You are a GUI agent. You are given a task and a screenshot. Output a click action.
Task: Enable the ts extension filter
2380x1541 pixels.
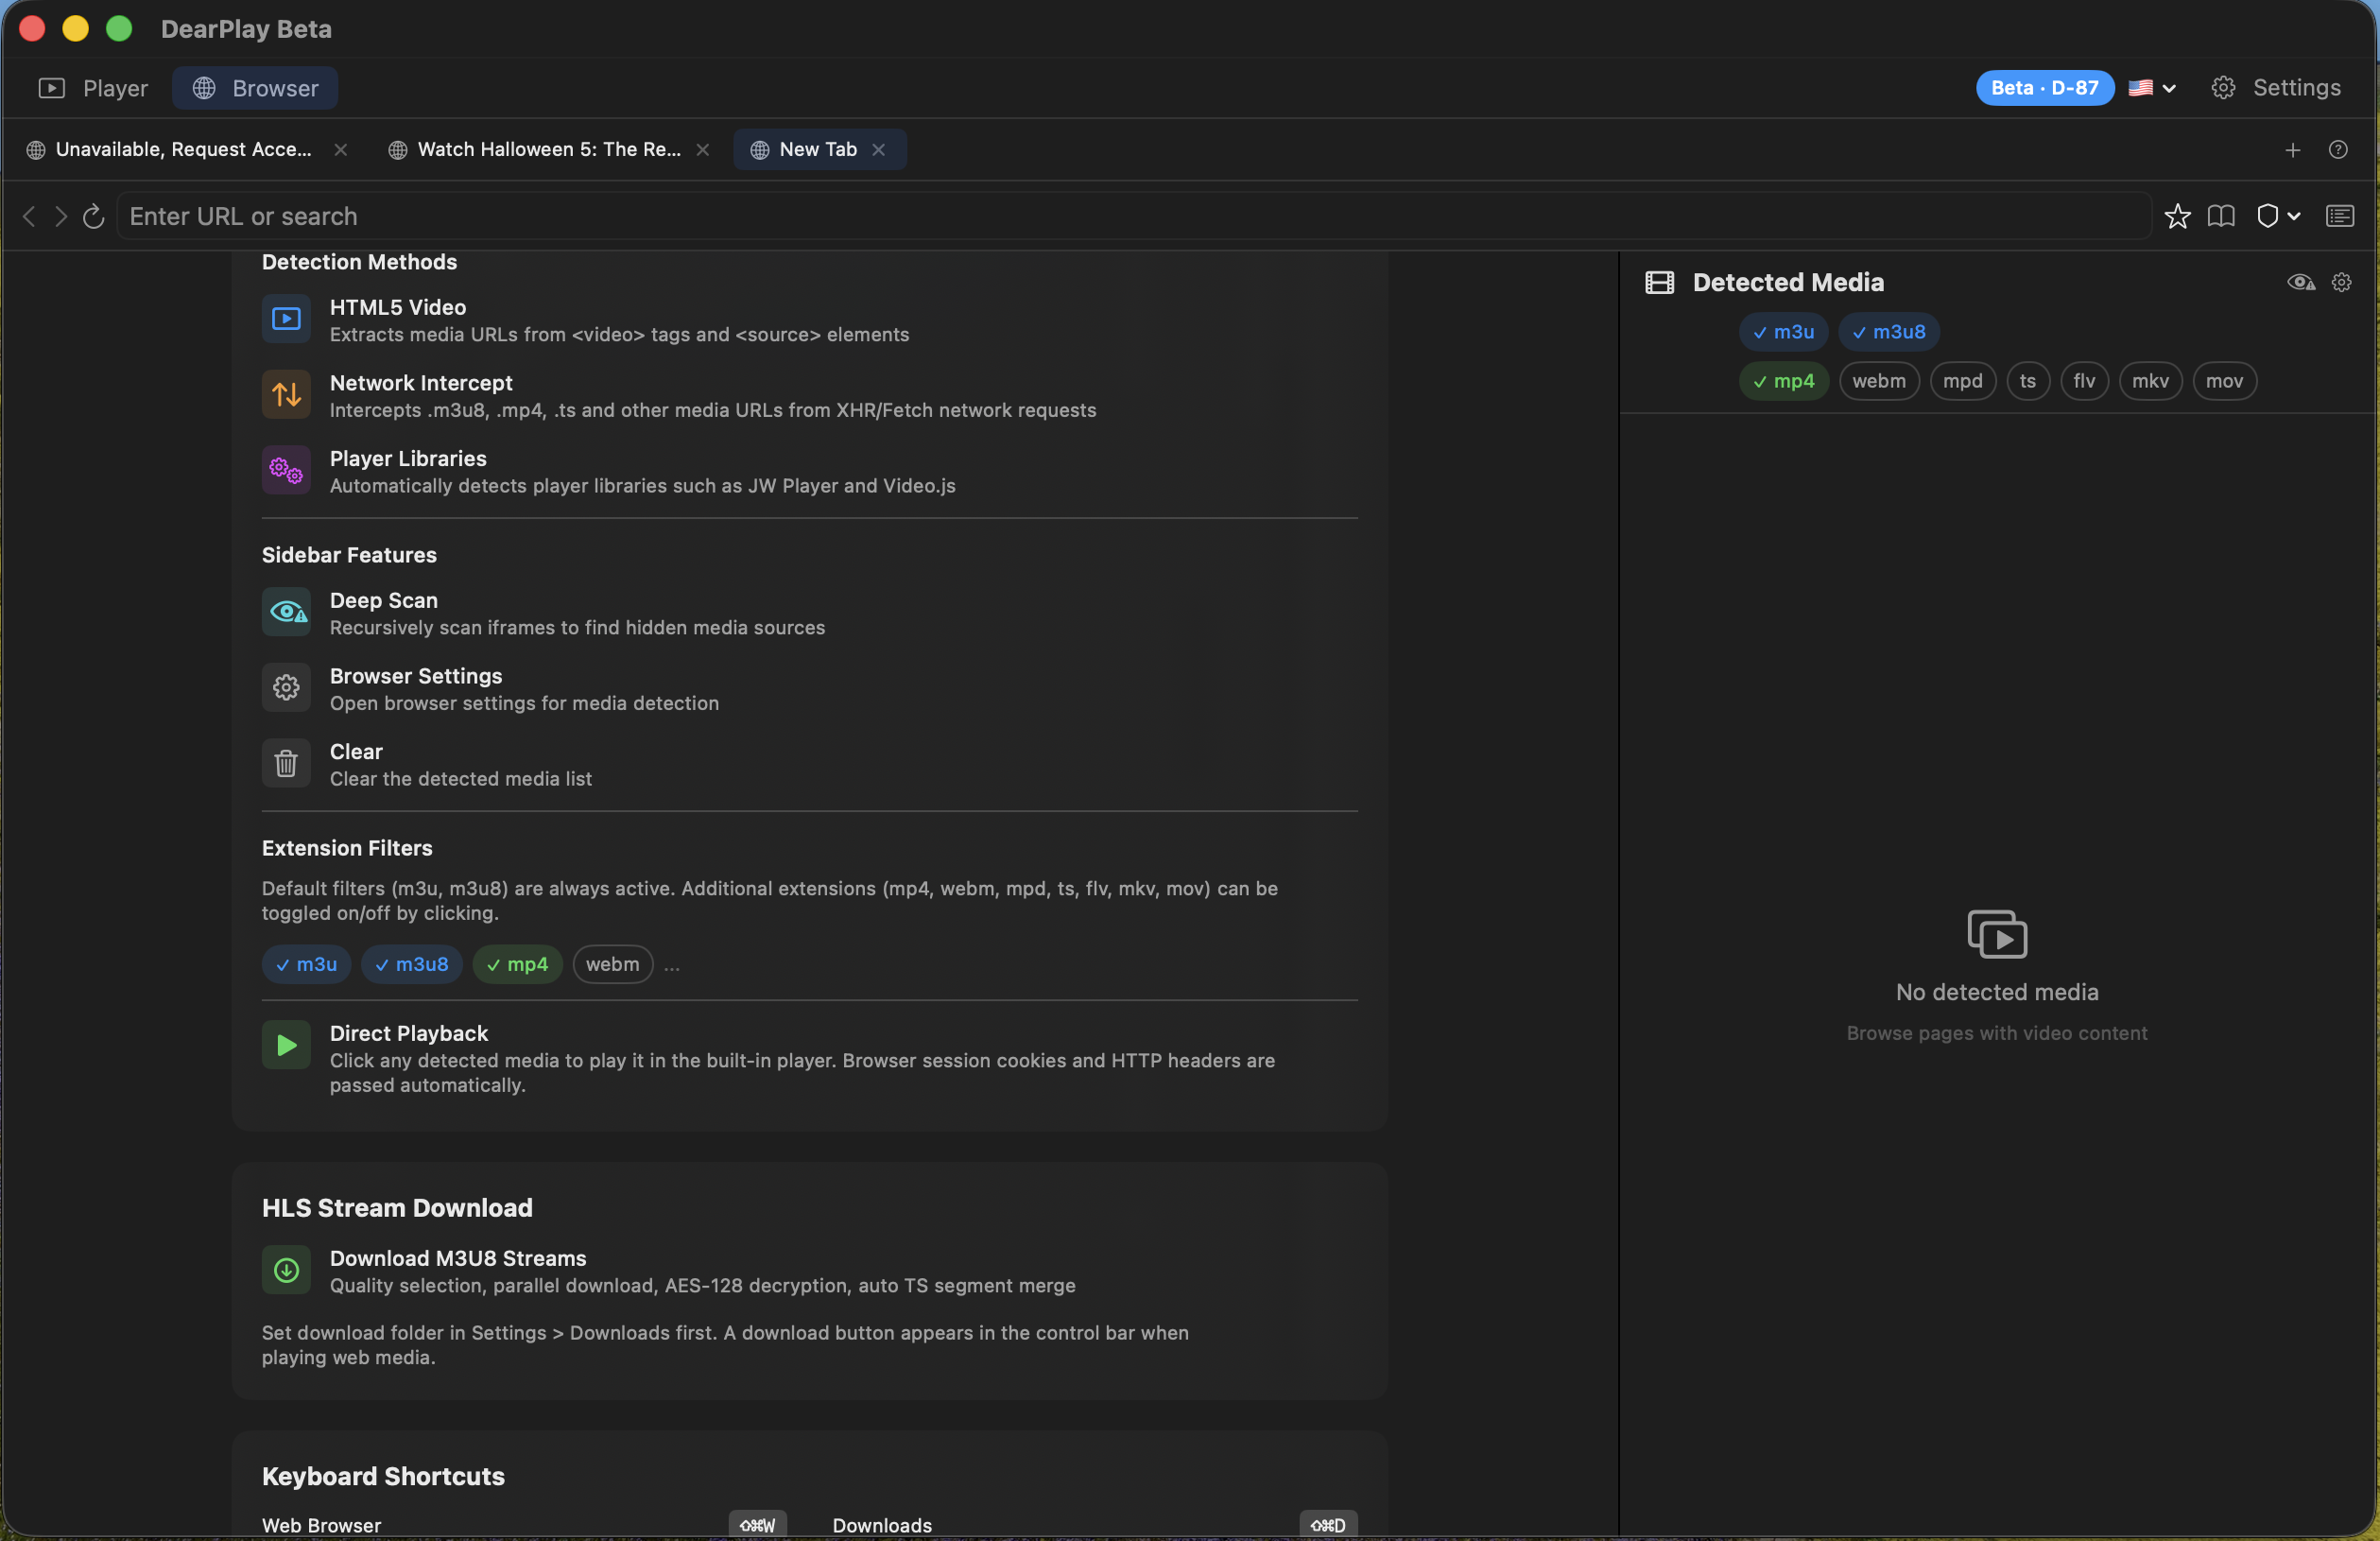tap(2027, 381)
